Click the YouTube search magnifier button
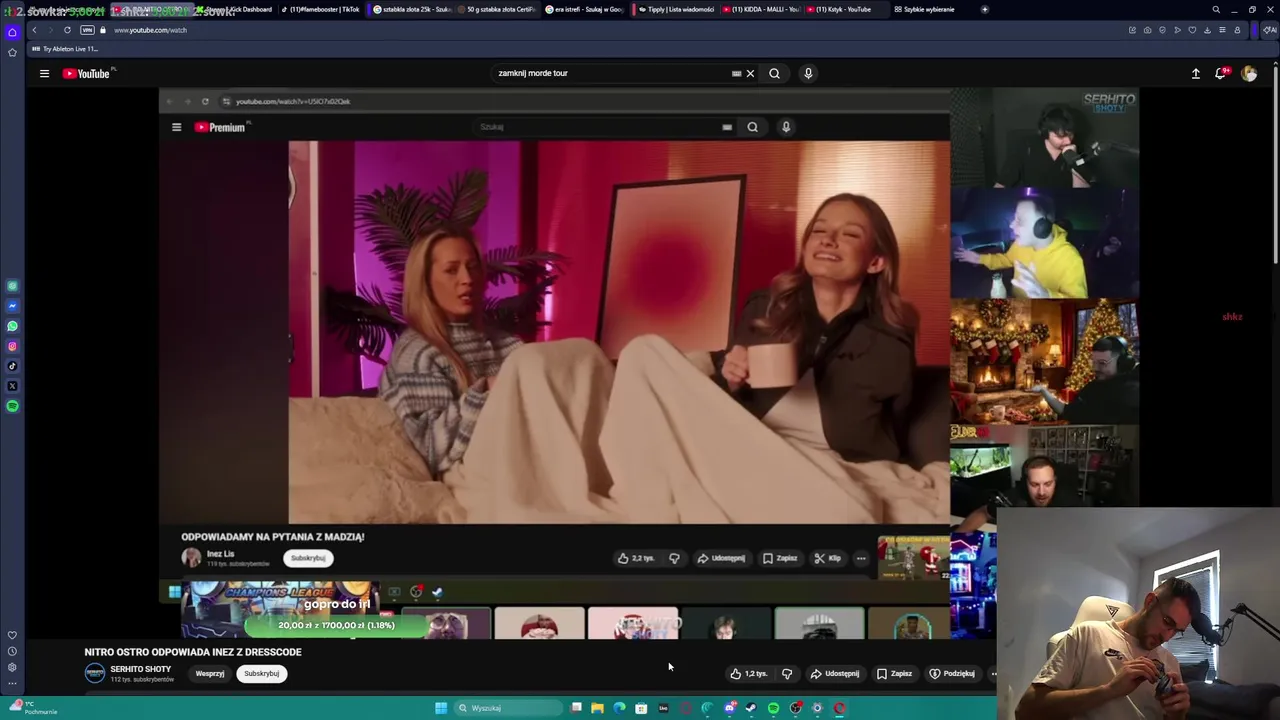 (x=774, y=73)
